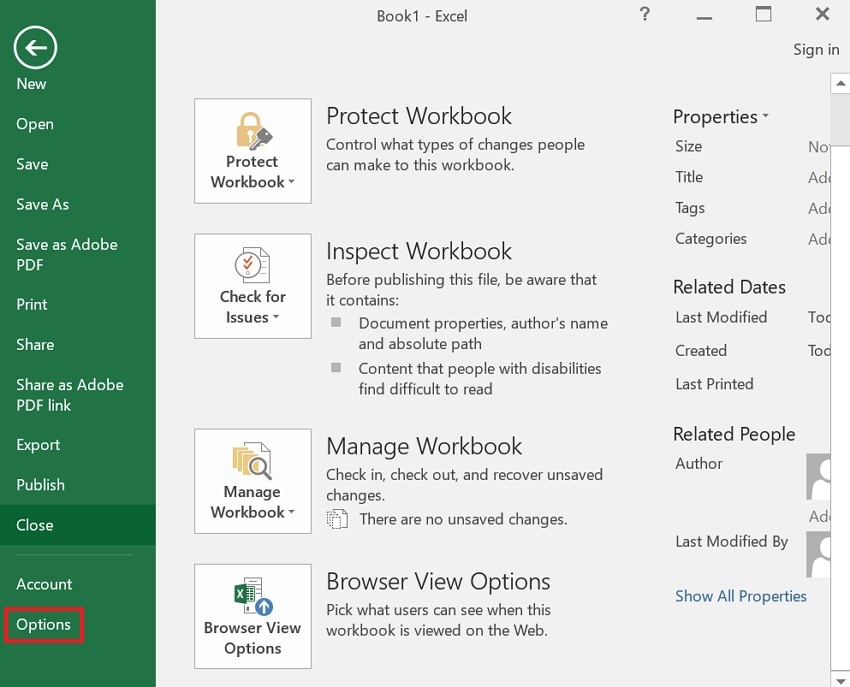850x687 pixels.
Task: Click the Manage Workbook magnifier icon
Action: (253, 461)
